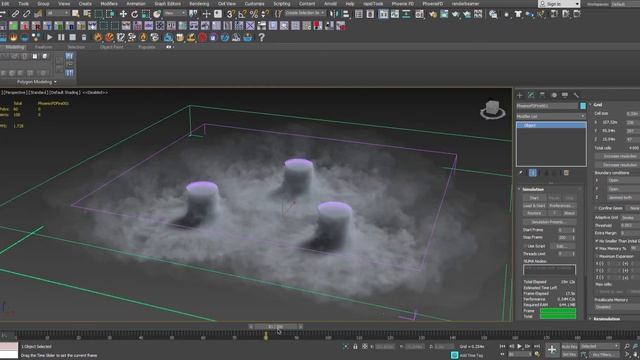This screenshot has width=640, height=360.
Task: Open the Modify tab in command panel
Action: click(x=531, y=95)
